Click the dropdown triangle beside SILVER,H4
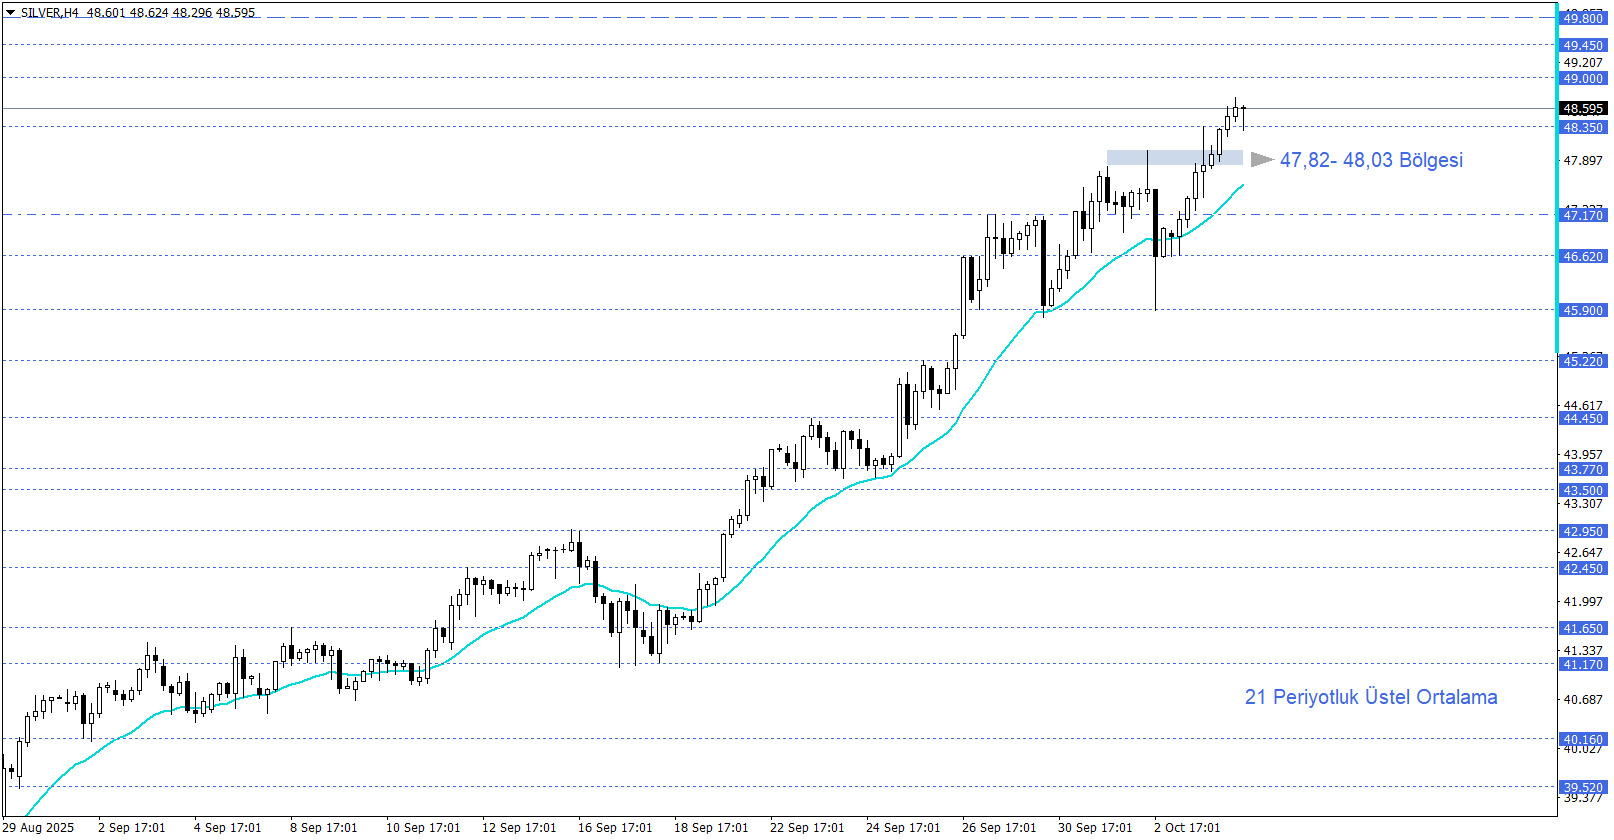Viewport: 1614px width, 840px height. (11, 13)
